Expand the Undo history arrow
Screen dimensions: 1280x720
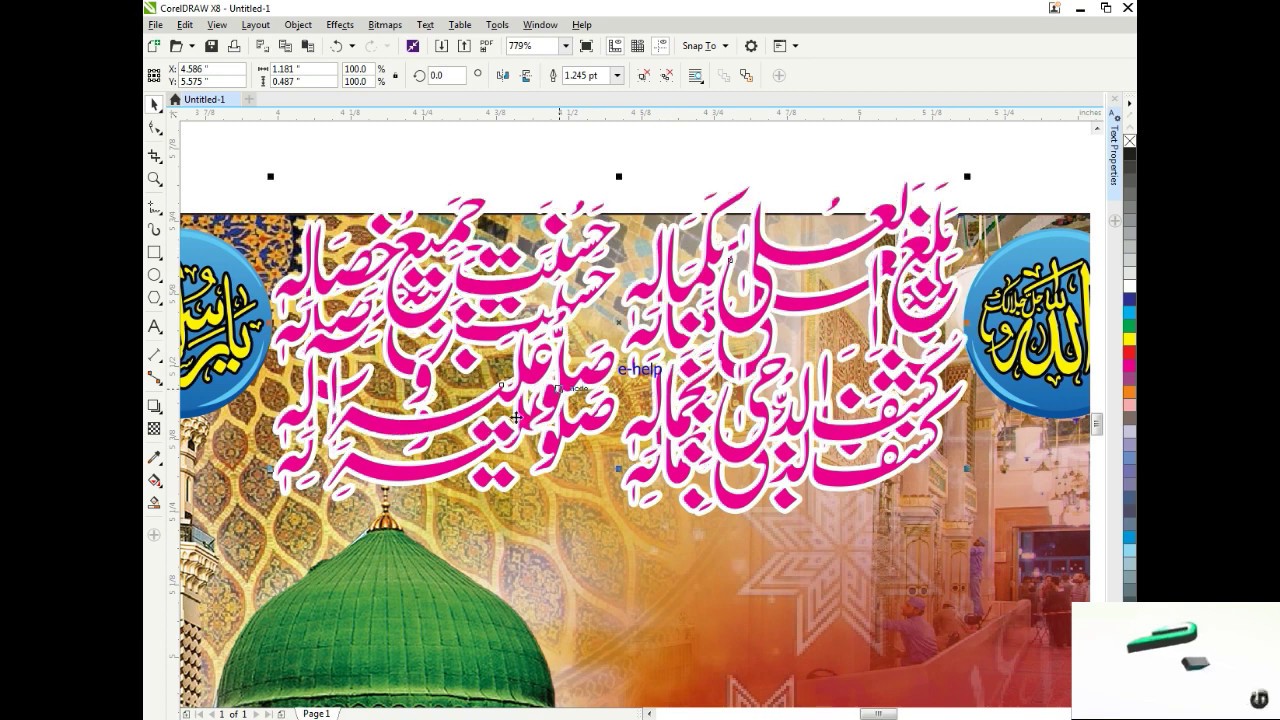tap(352, 46)
